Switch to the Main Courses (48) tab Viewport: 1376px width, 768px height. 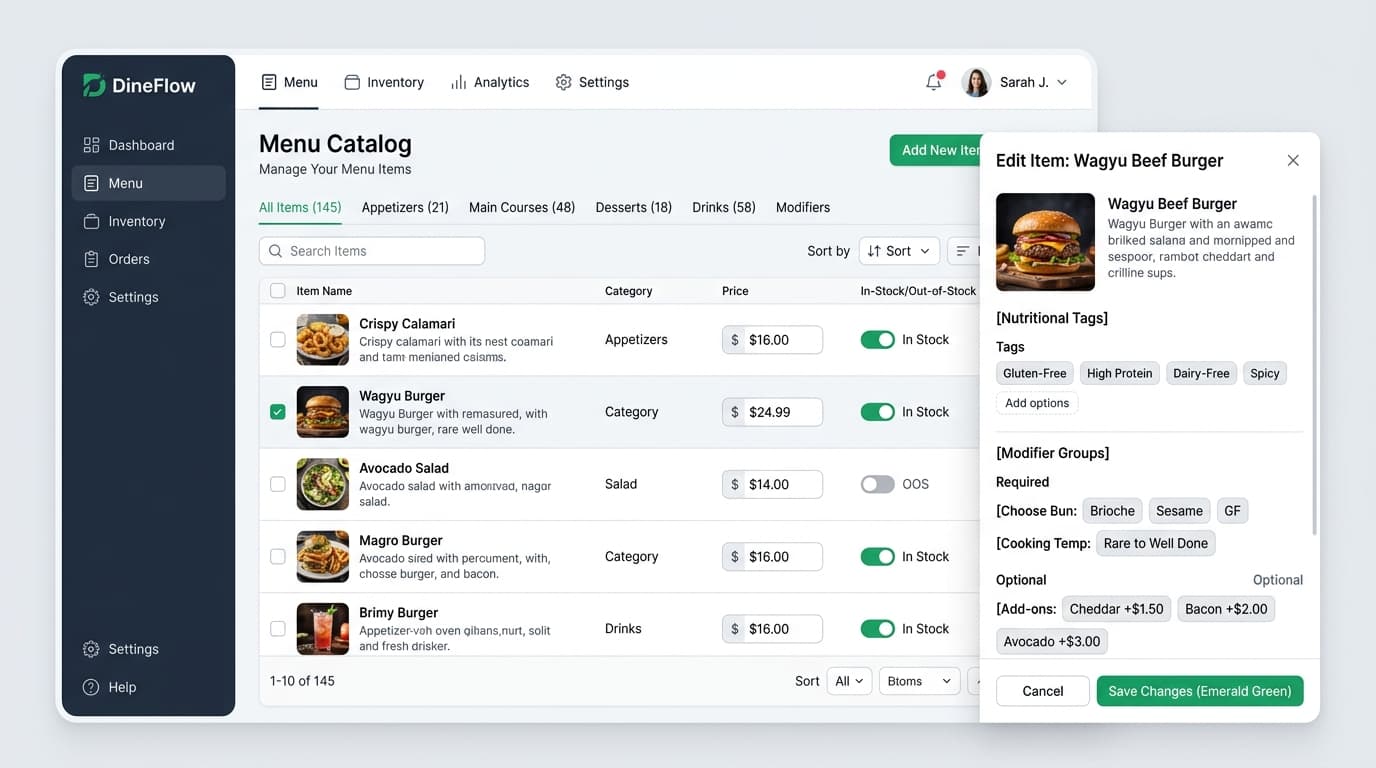click(522, 207)
